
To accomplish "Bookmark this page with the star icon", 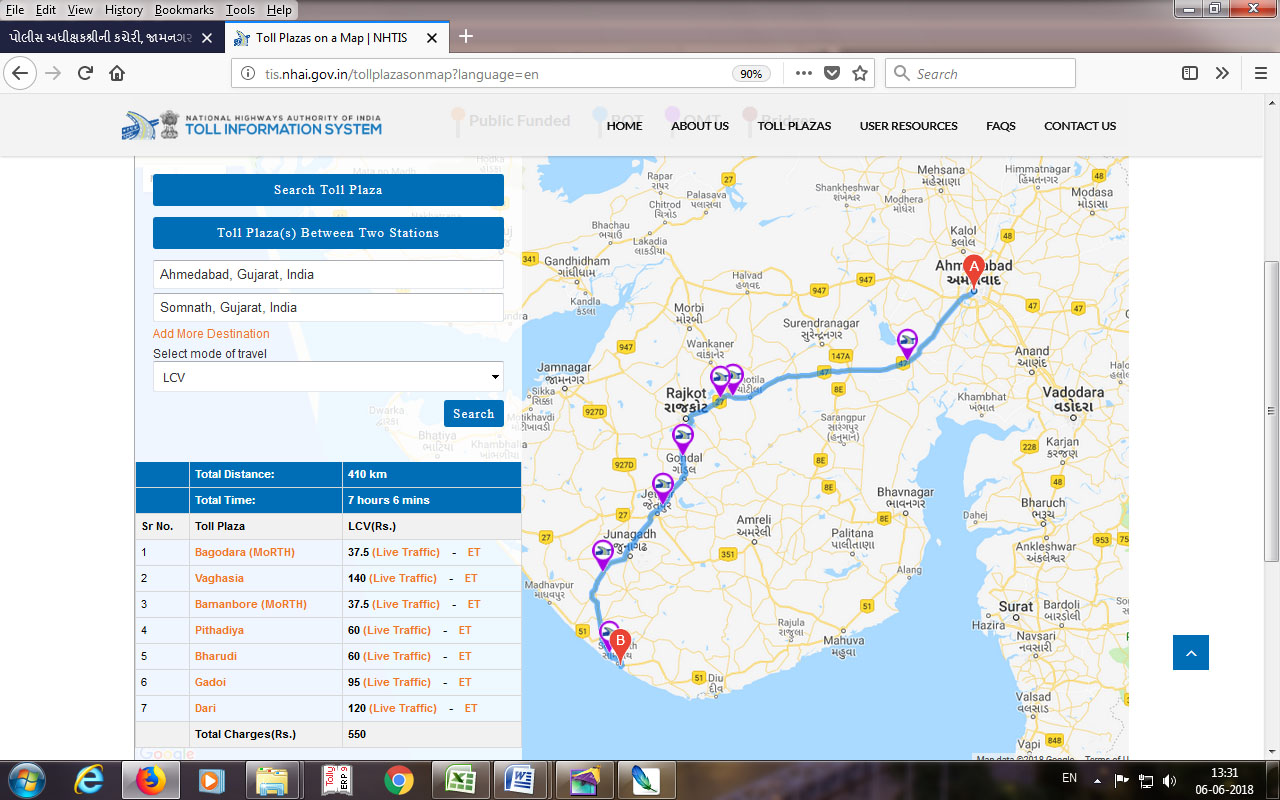I will coord(859,73).
